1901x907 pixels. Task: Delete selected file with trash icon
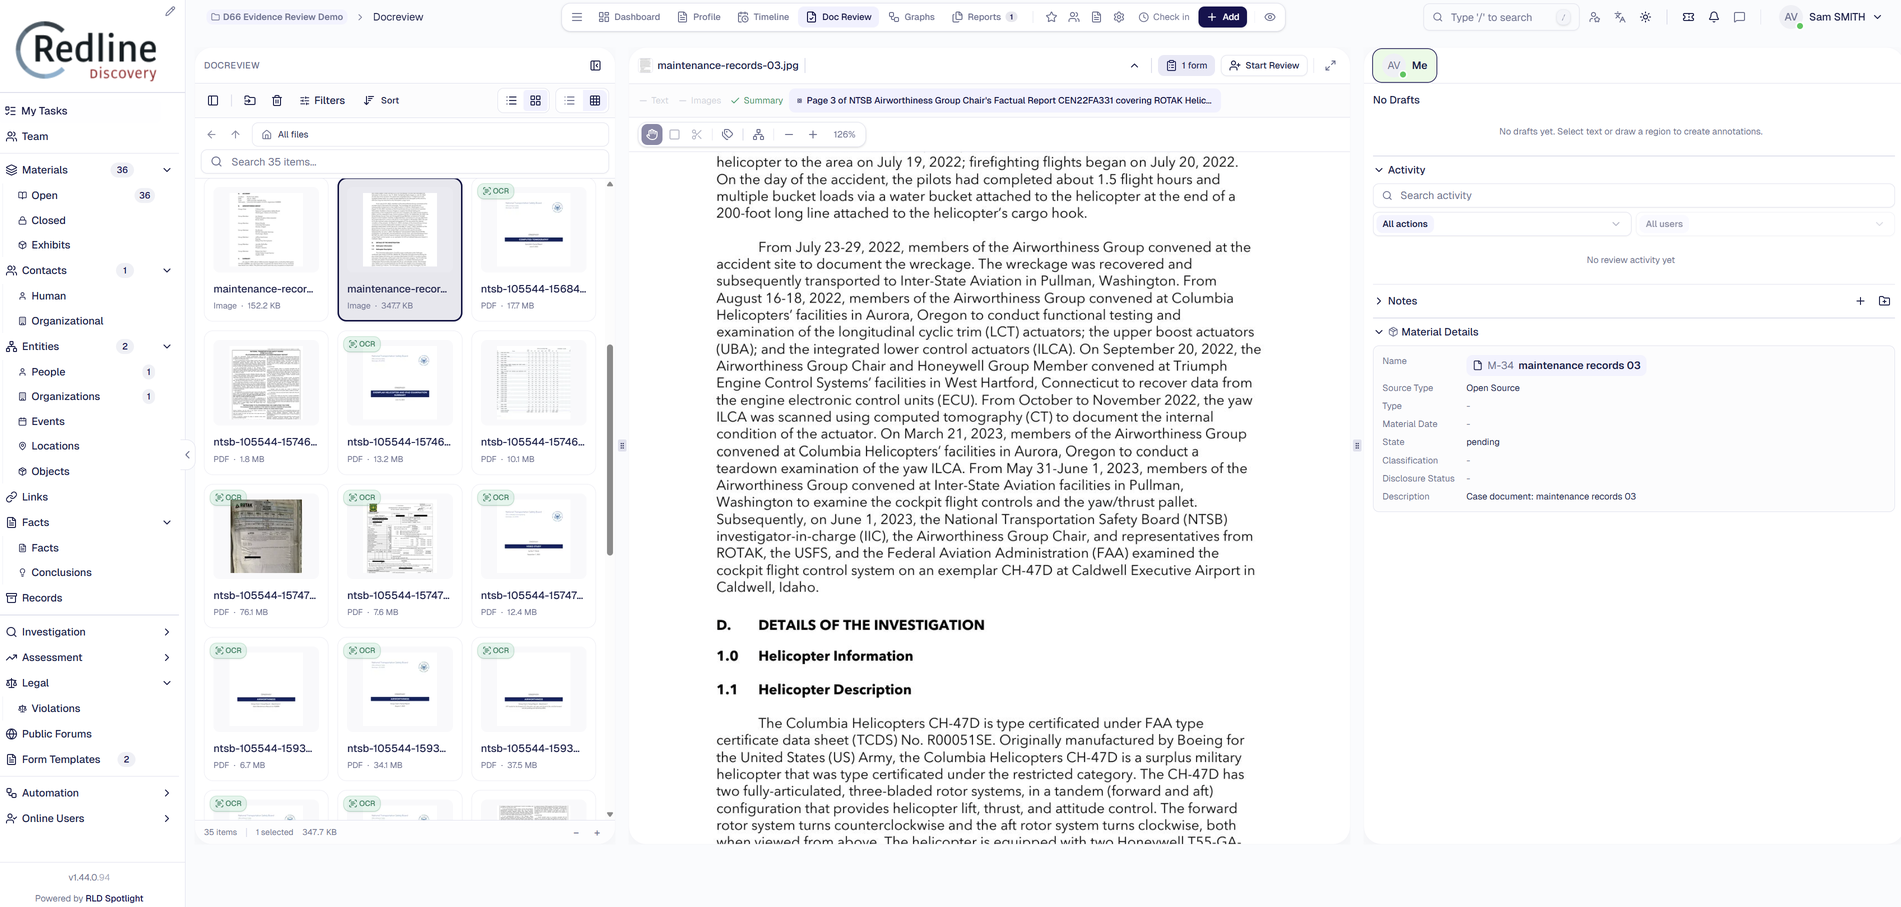tap(277, 100)
